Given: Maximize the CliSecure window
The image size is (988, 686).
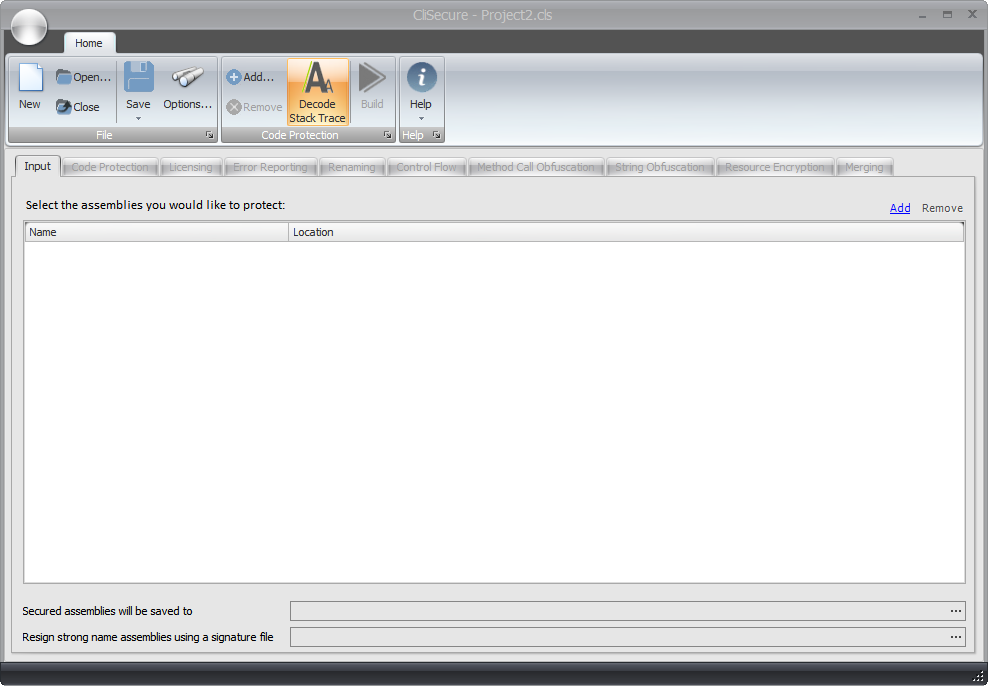Looking at the screenshot, I should [948, 14].
